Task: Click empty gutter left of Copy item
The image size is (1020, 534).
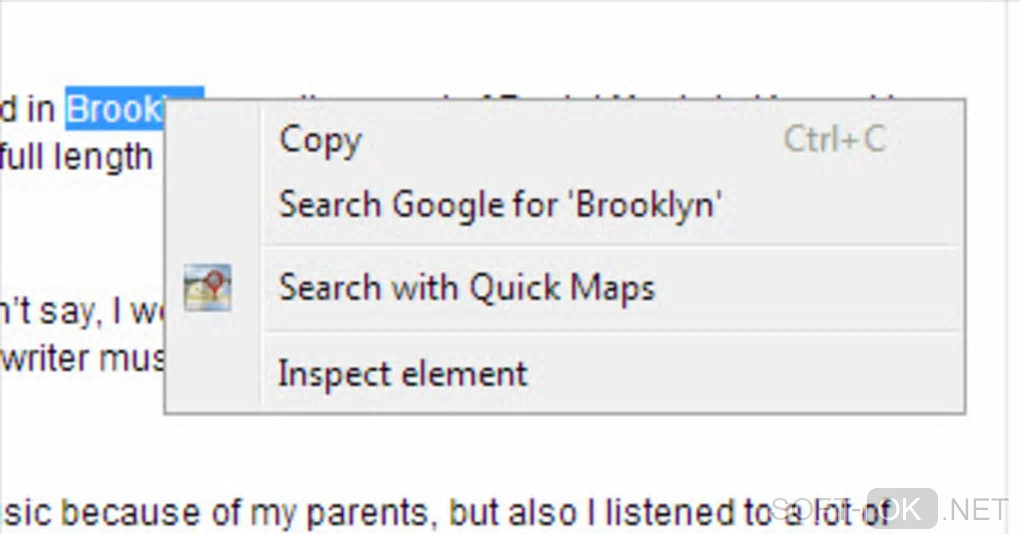Action: click(212, 140)
